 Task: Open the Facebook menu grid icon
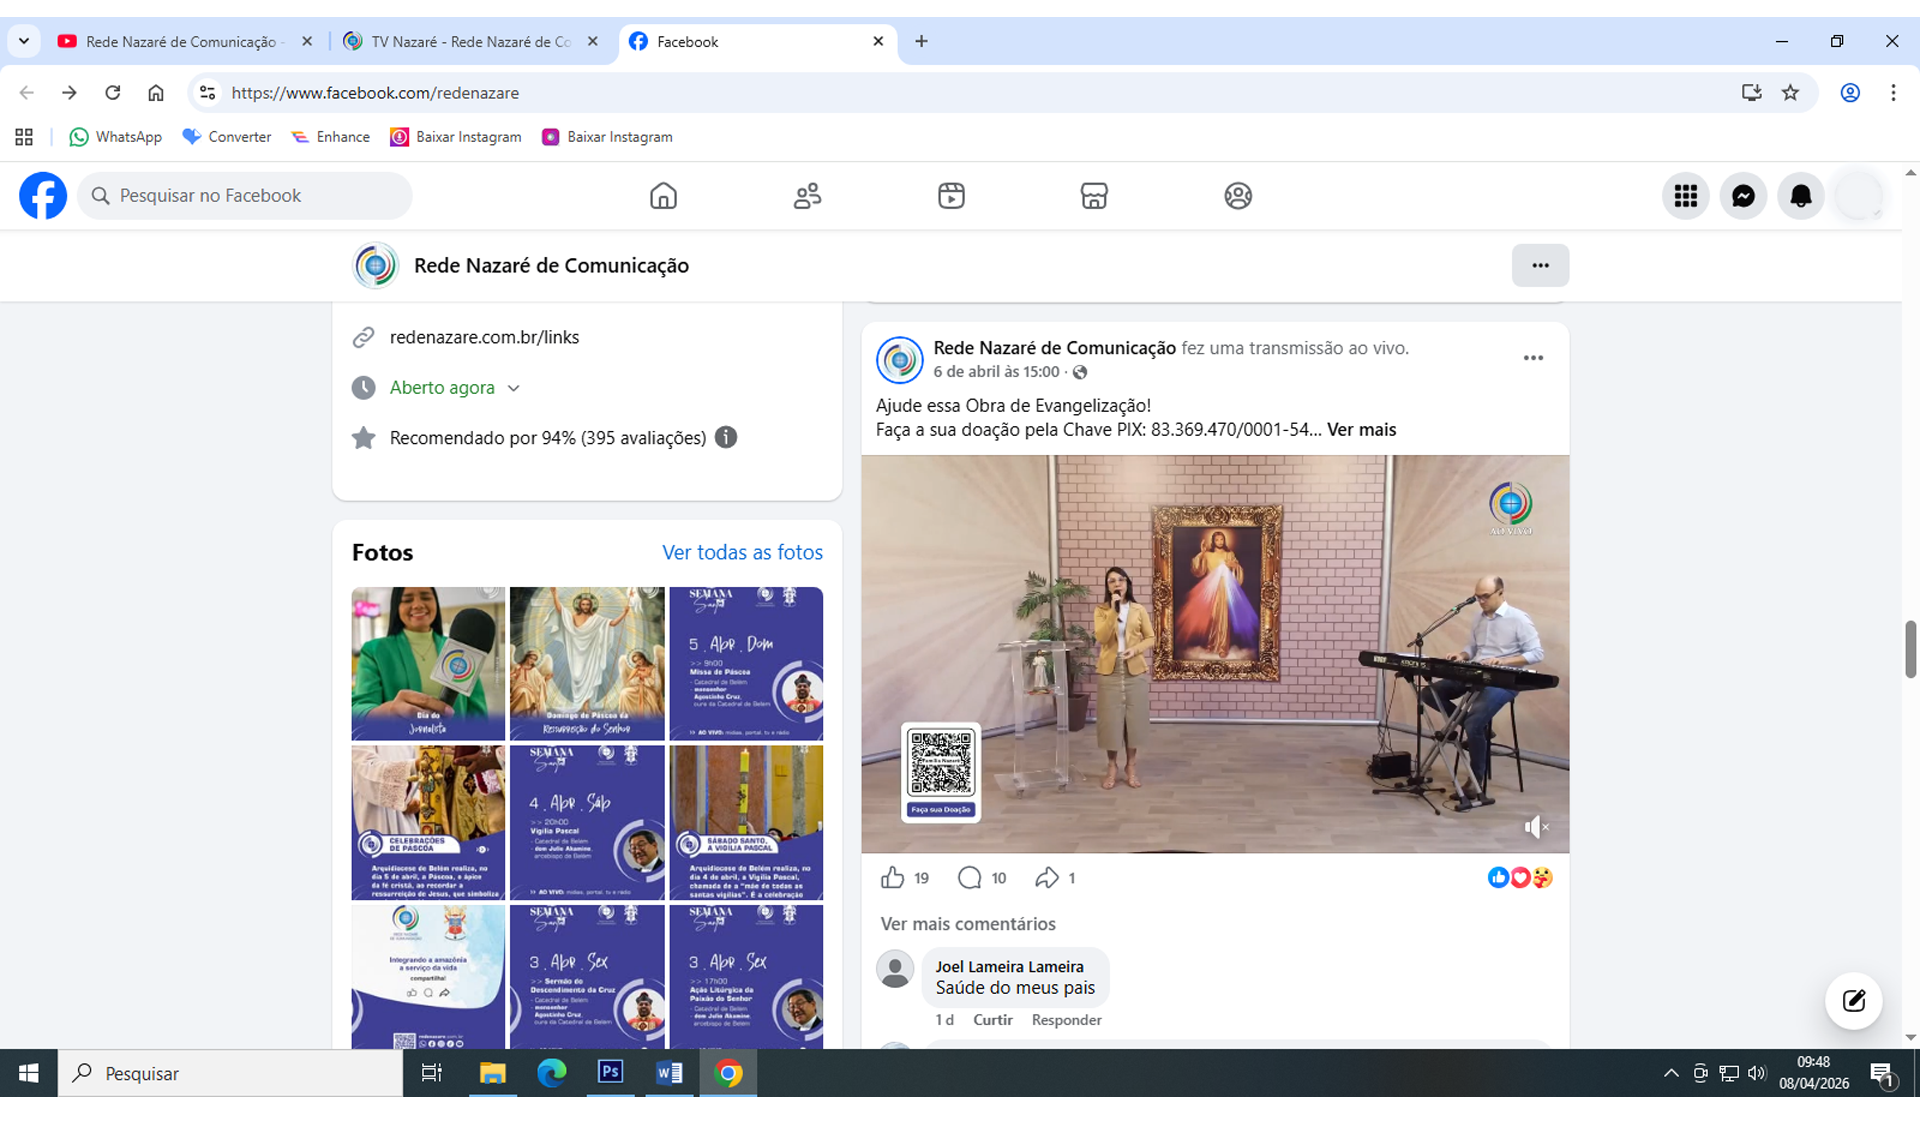point(1685,196)
